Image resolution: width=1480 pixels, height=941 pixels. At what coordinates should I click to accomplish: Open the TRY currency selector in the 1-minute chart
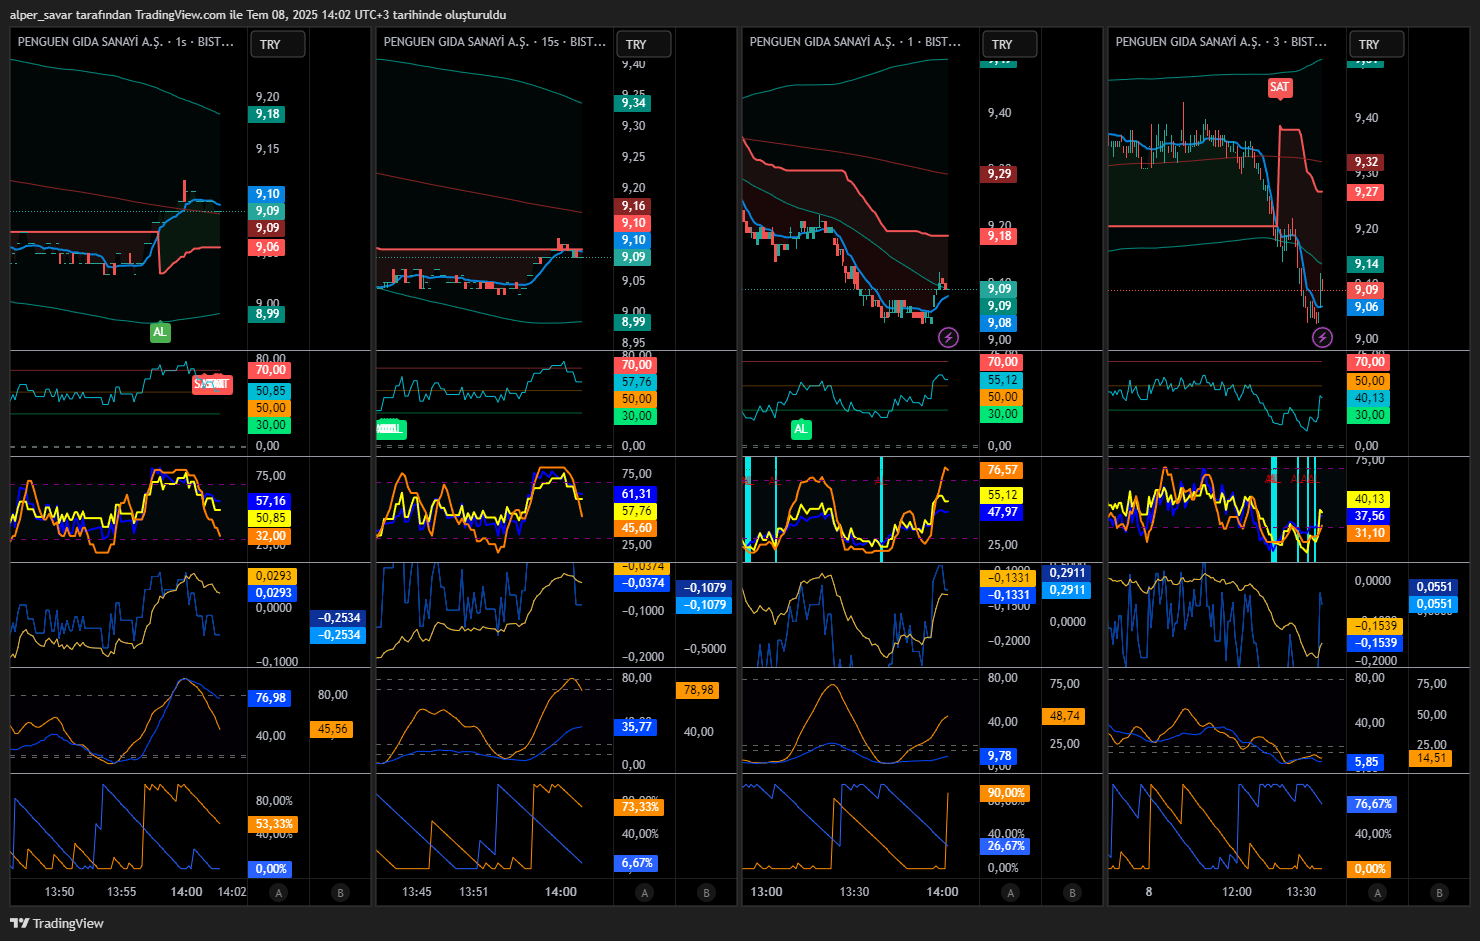(1009, 44)
